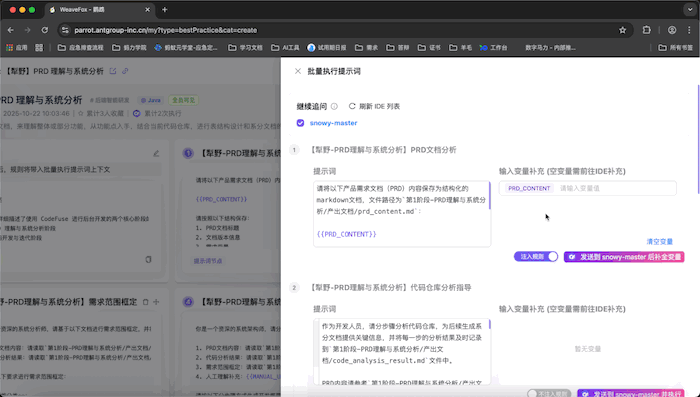Open the 应用 apps bookmark
700x397 pixels.
[x=16, y=47]
